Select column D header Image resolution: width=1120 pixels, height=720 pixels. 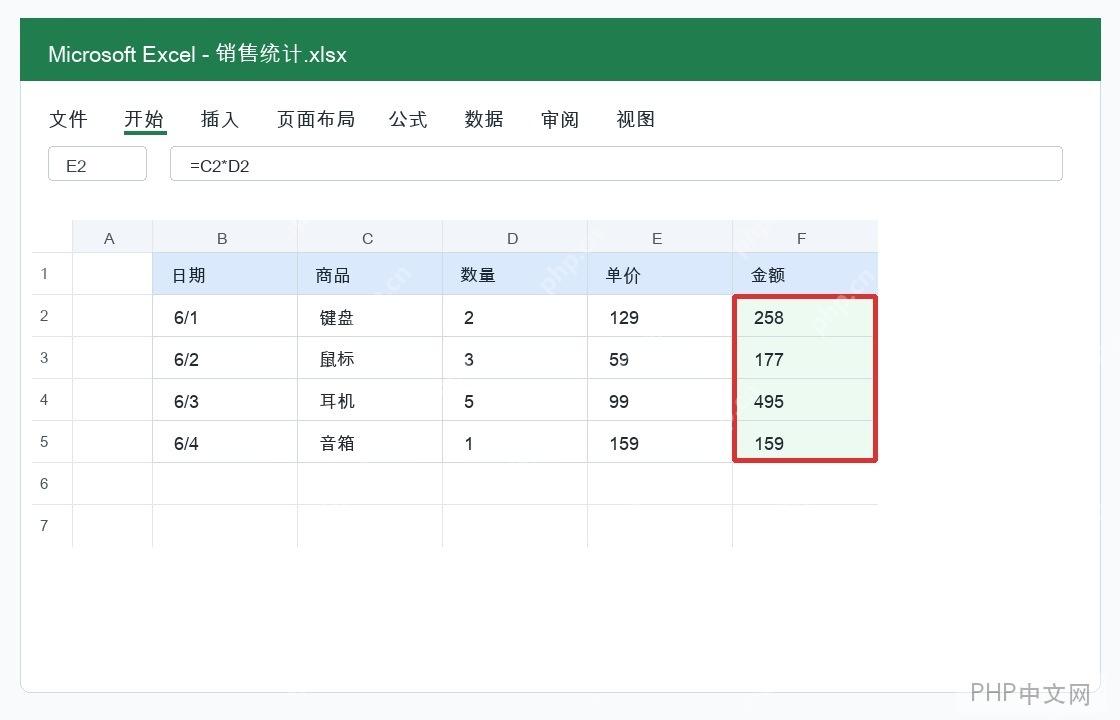(515, 237)
